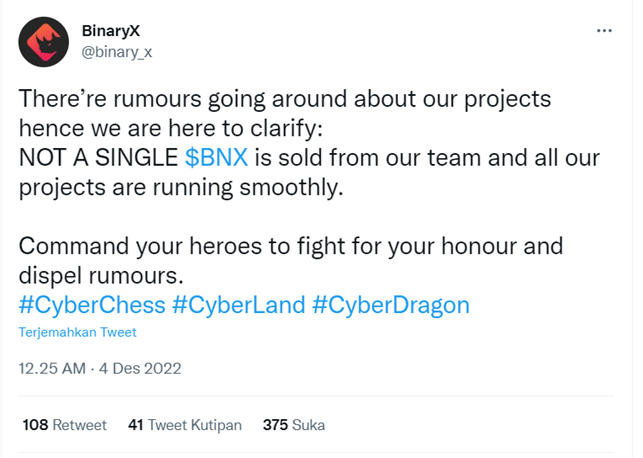This screenshot has width=643, height=458.
Task: Click the BinaryX display name
Action: pos(111,31)
